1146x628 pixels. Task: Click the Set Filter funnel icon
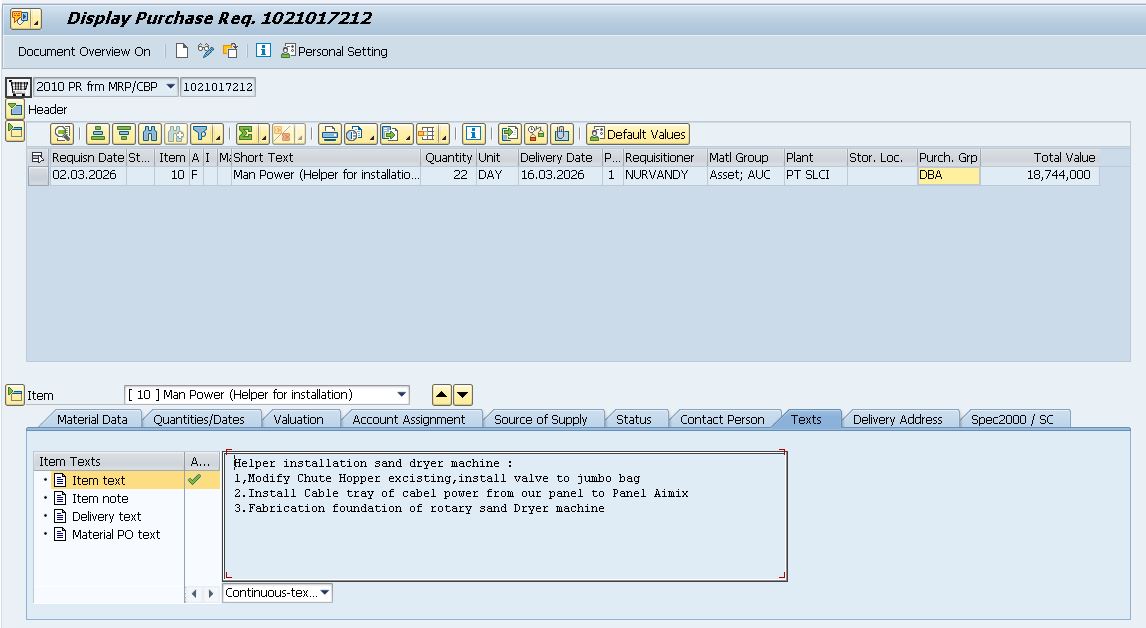[200, 134]
